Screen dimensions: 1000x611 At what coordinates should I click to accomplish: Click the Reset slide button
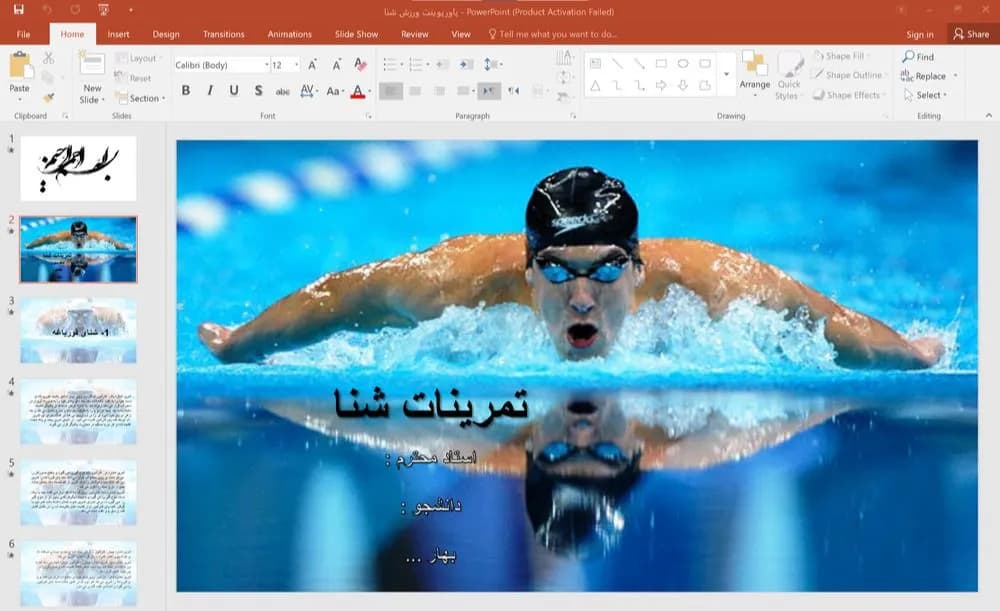[x=133, y=78]
